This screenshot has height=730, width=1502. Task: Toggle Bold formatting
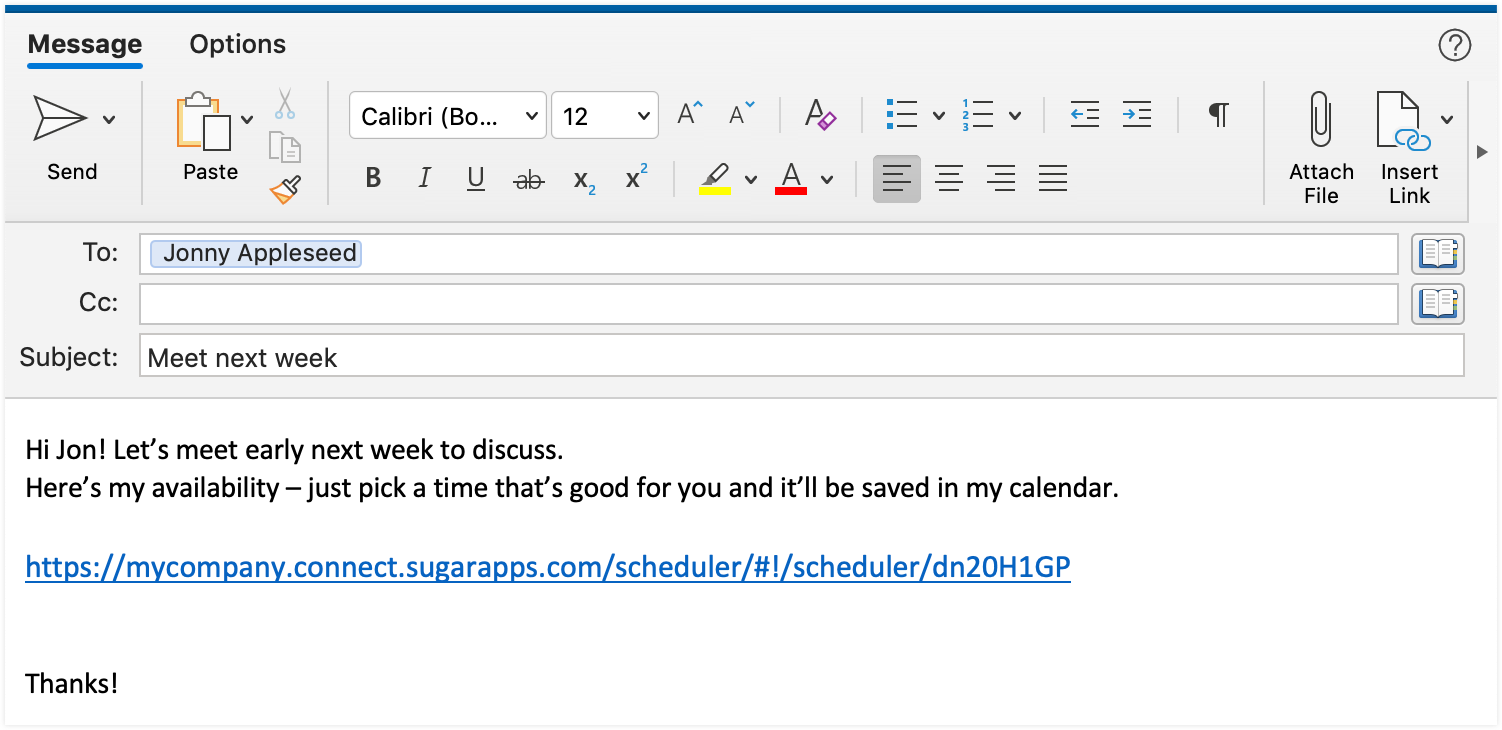tap(374, 179)
